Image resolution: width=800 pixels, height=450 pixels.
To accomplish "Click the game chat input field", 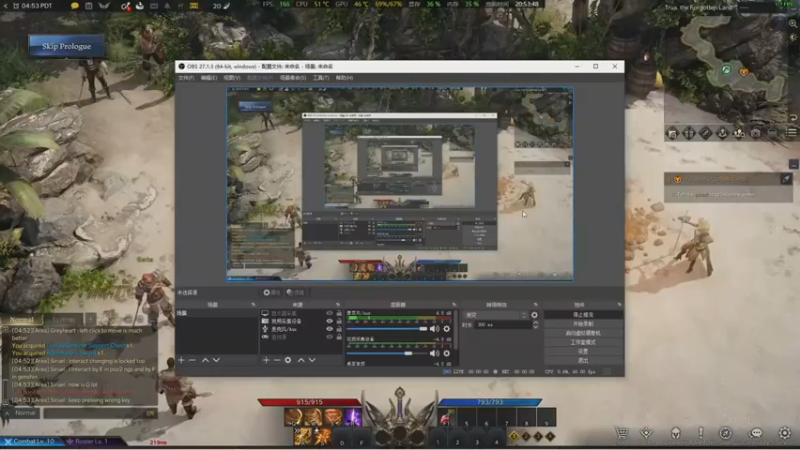I will (99, 413).
